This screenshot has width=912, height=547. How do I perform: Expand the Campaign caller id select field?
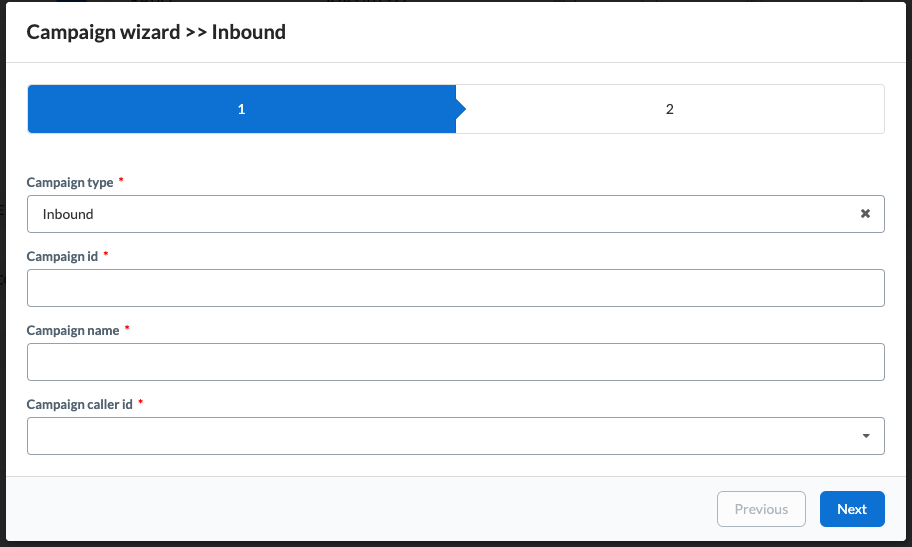click(455, 436)
